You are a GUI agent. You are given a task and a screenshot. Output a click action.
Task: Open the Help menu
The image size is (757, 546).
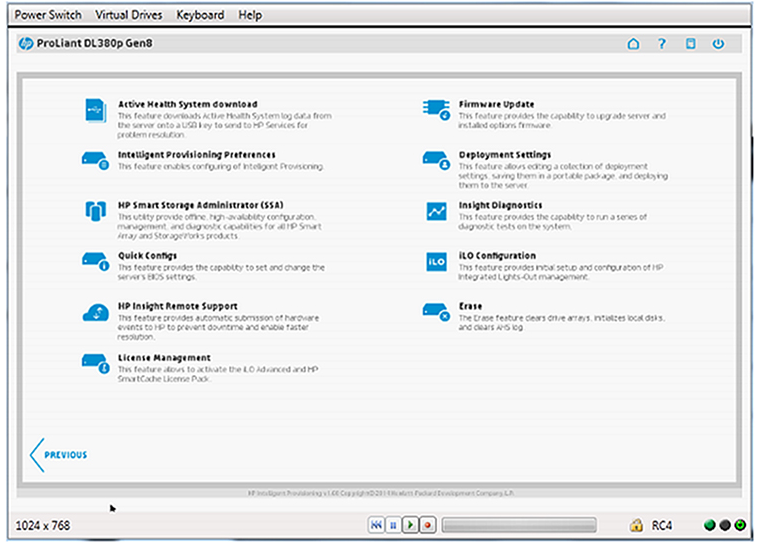point(250,15)
